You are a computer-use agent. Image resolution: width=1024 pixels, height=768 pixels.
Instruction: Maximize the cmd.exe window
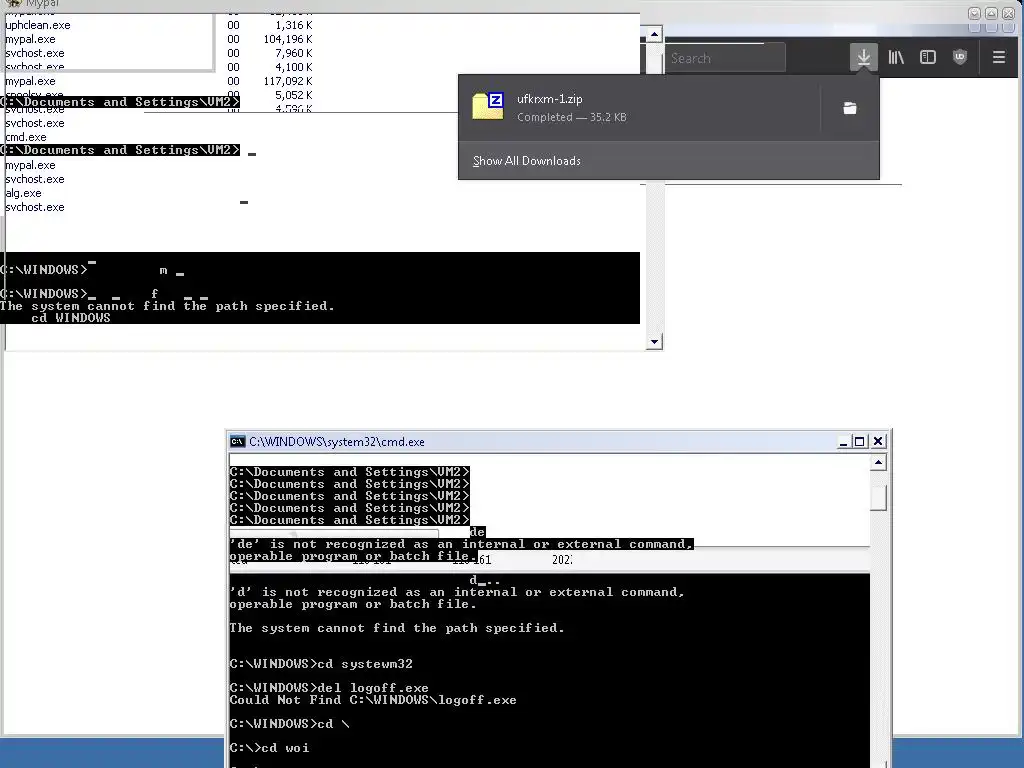[x=860, y=442]
